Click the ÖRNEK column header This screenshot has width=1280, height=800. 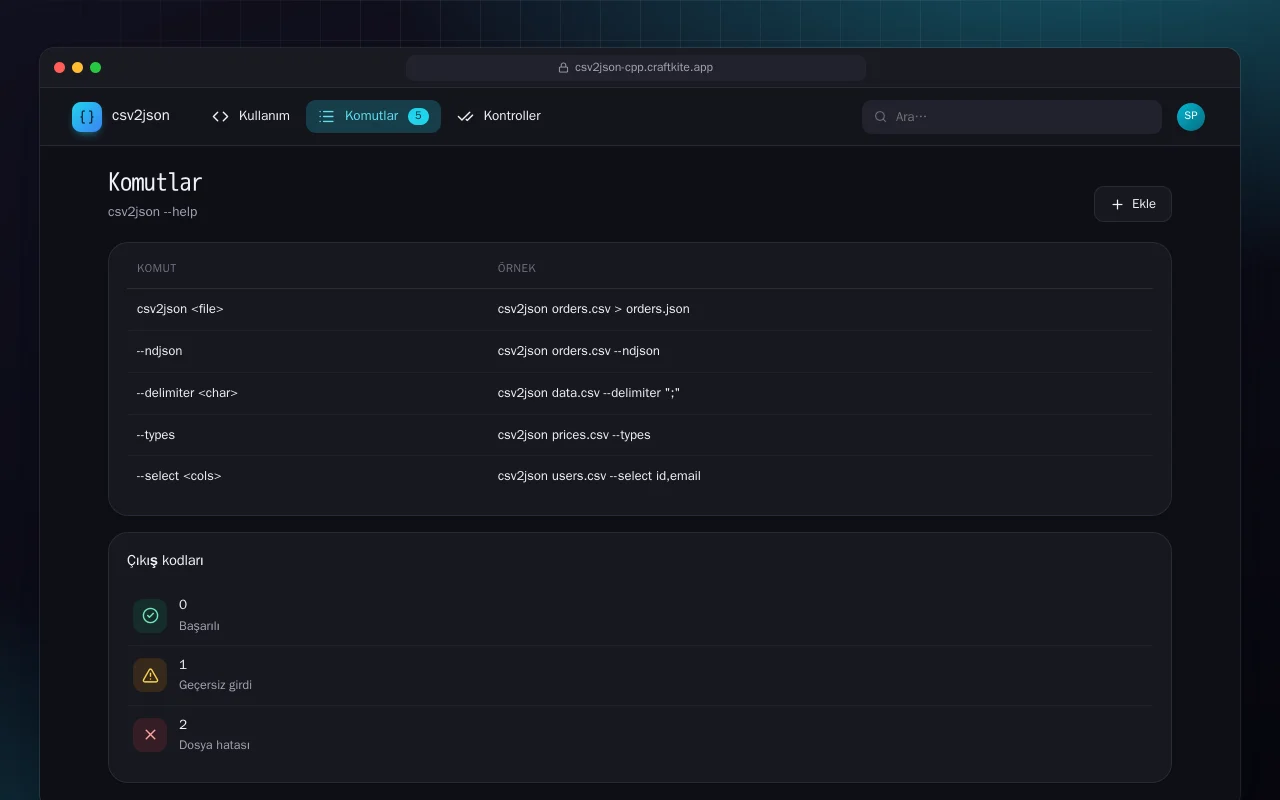point(517,268)
